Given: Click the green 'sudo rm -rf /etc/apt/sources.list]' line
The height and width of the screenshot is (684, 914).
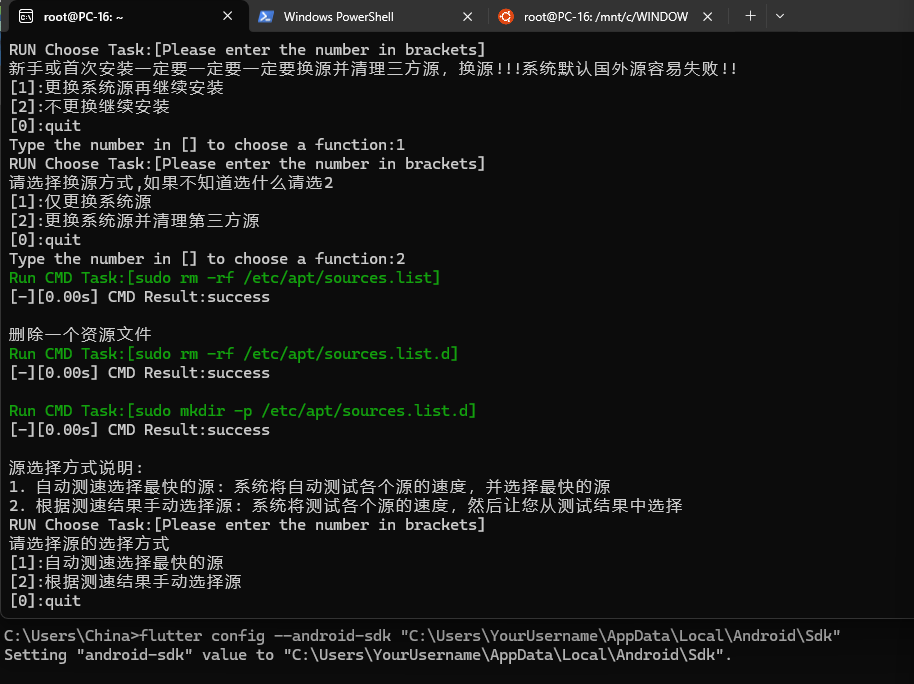Looking at the screenshot, I should (224, 278).
